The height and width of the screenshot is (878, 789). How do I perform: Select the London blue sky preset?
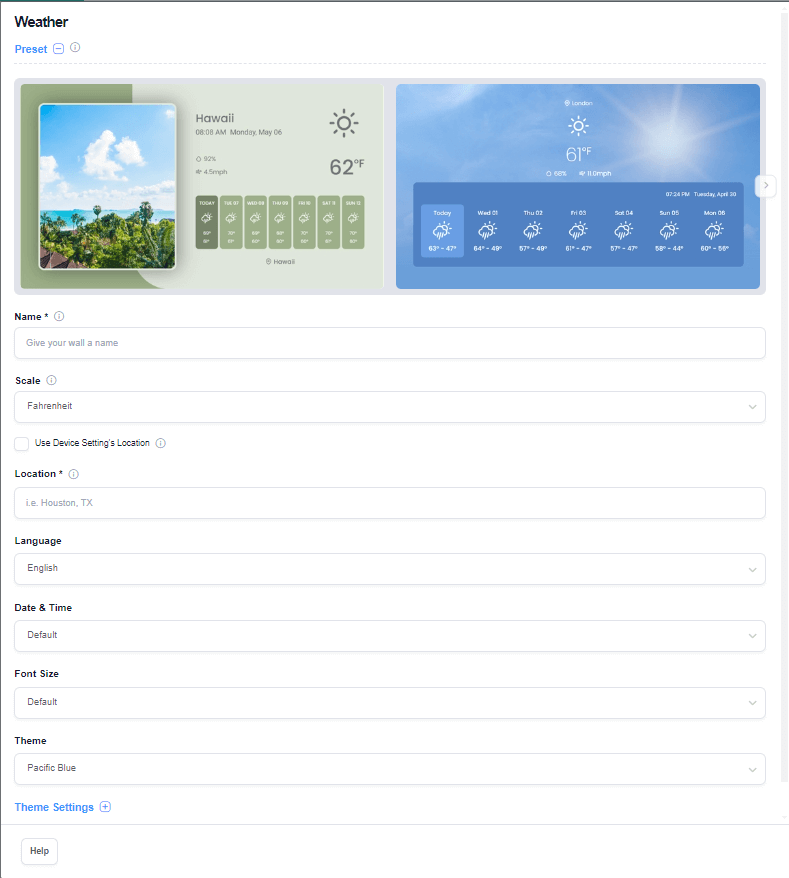pos(578,186)
